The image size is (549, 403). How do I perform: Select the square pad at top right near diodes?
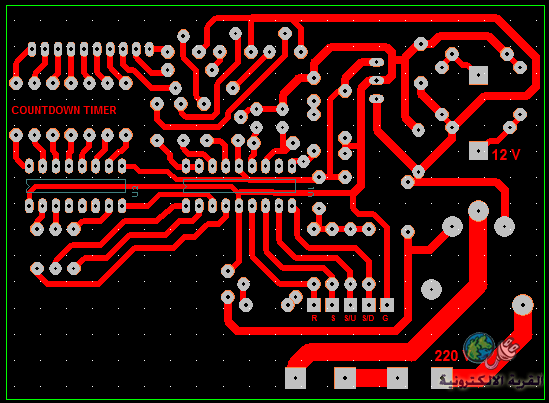click(x=478, y=75)
